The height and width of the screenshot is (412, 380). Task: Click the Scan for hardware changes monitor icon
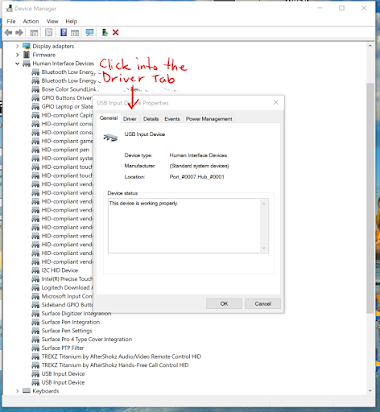[x=89, y=32]
